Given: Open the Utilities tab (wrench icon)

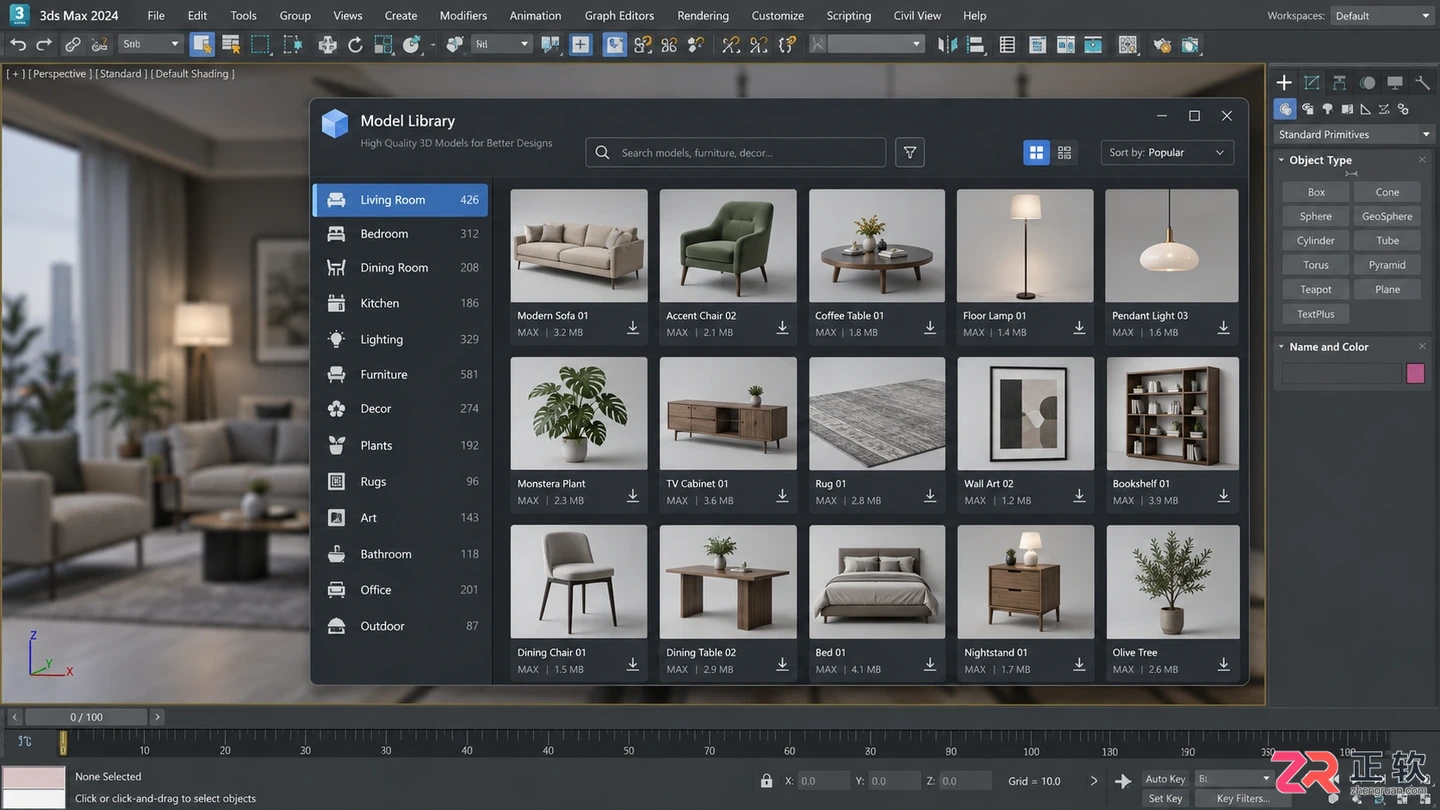Looking at the screenshot, I should coord(1422,83).
